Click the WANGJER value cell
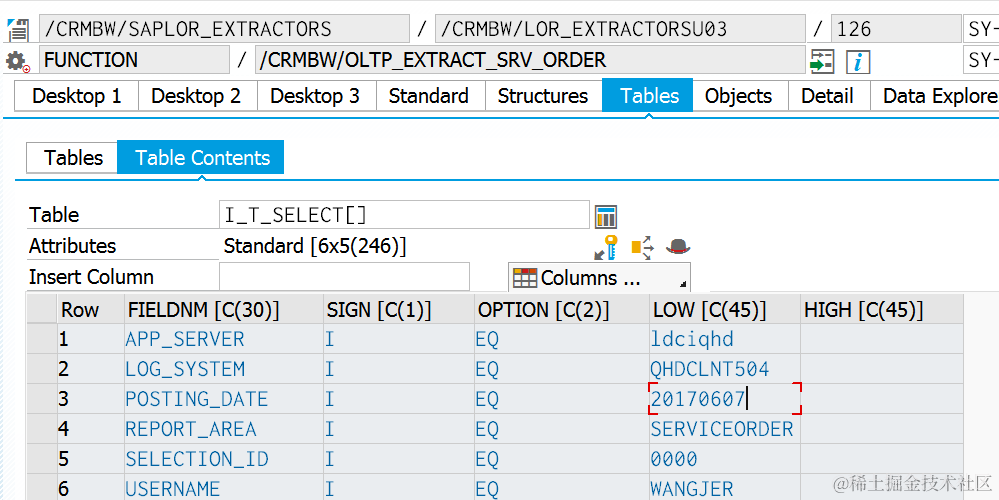 724,488
